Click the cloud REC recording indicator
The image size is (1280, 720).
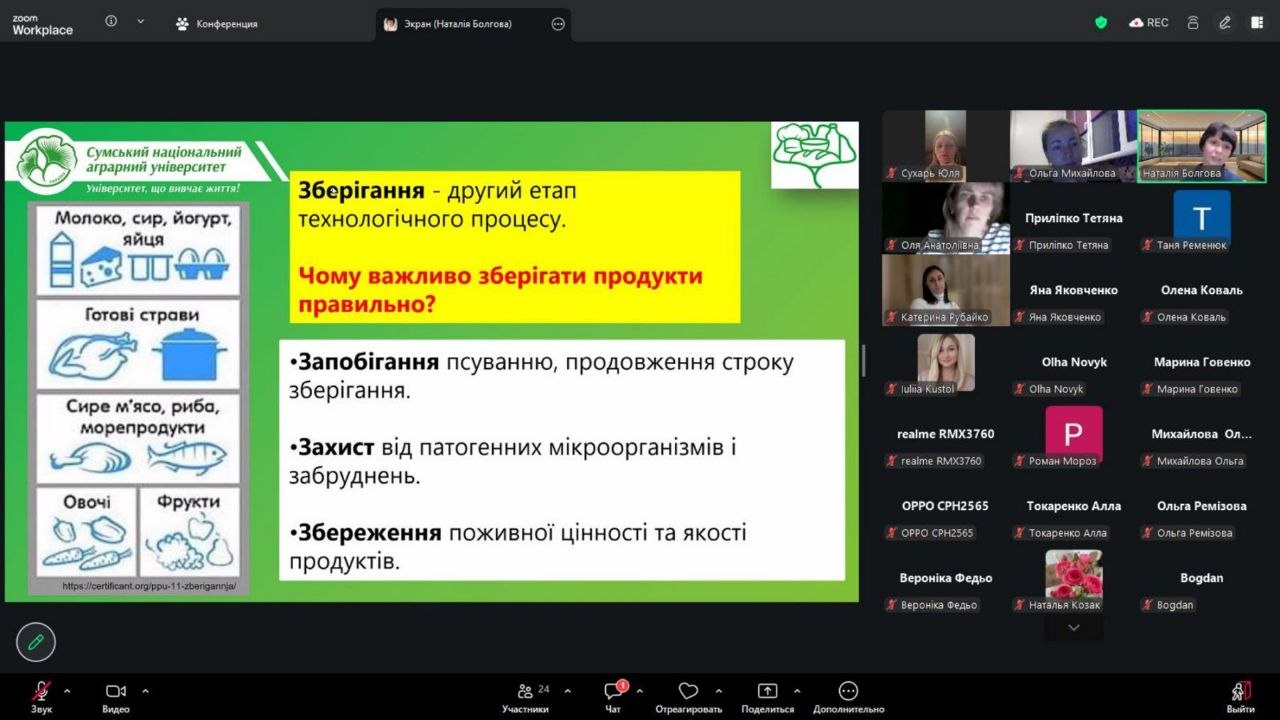coord(1148,23)
